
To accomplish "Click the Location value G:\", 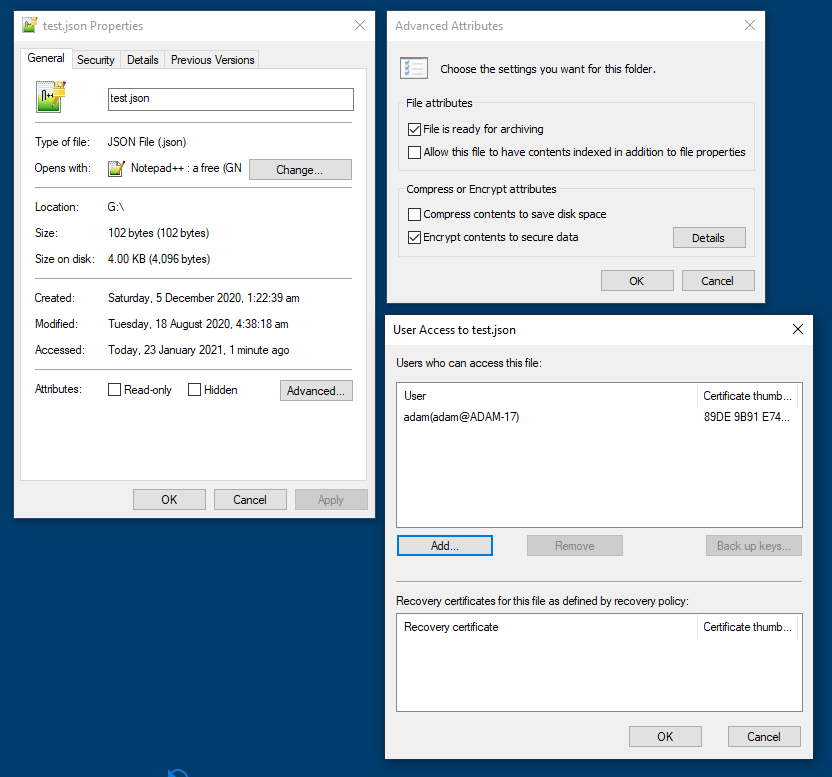I will [116, 207].
